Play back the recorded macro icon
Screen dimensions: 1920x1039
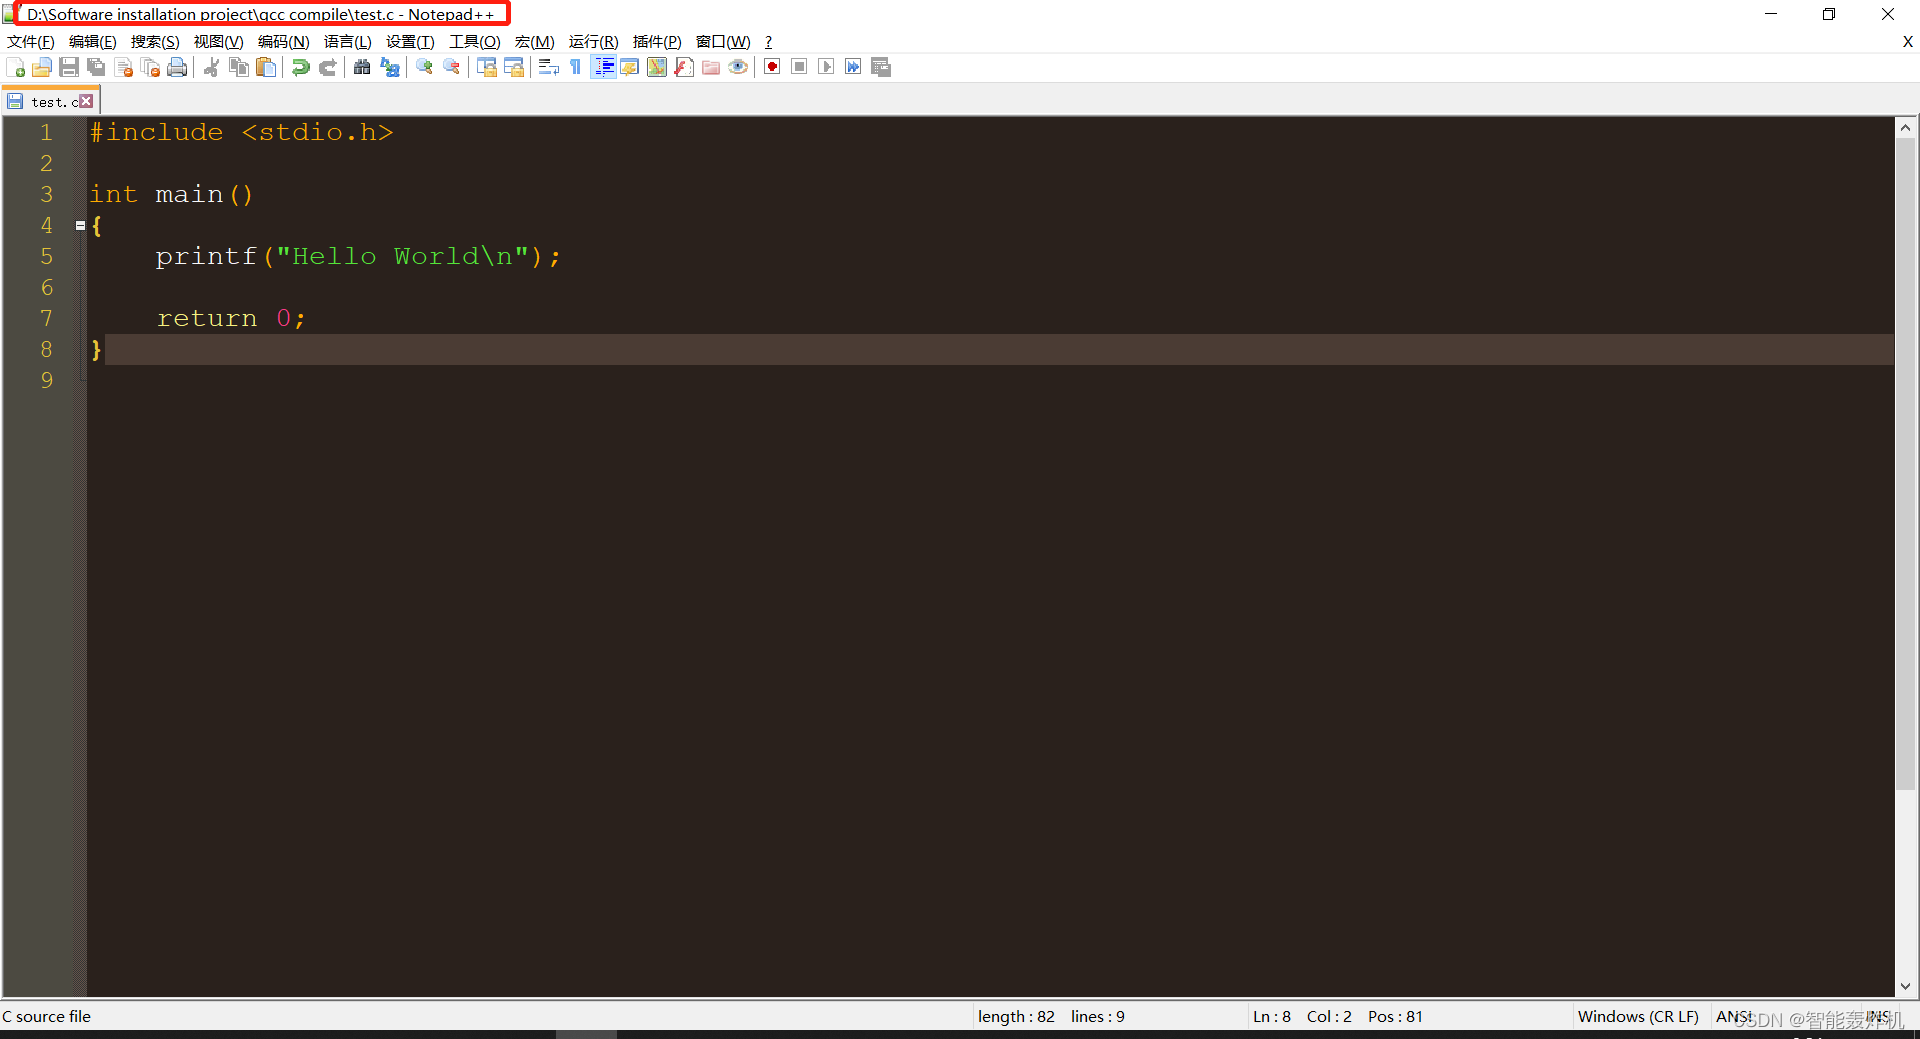(x=826, y=67)
